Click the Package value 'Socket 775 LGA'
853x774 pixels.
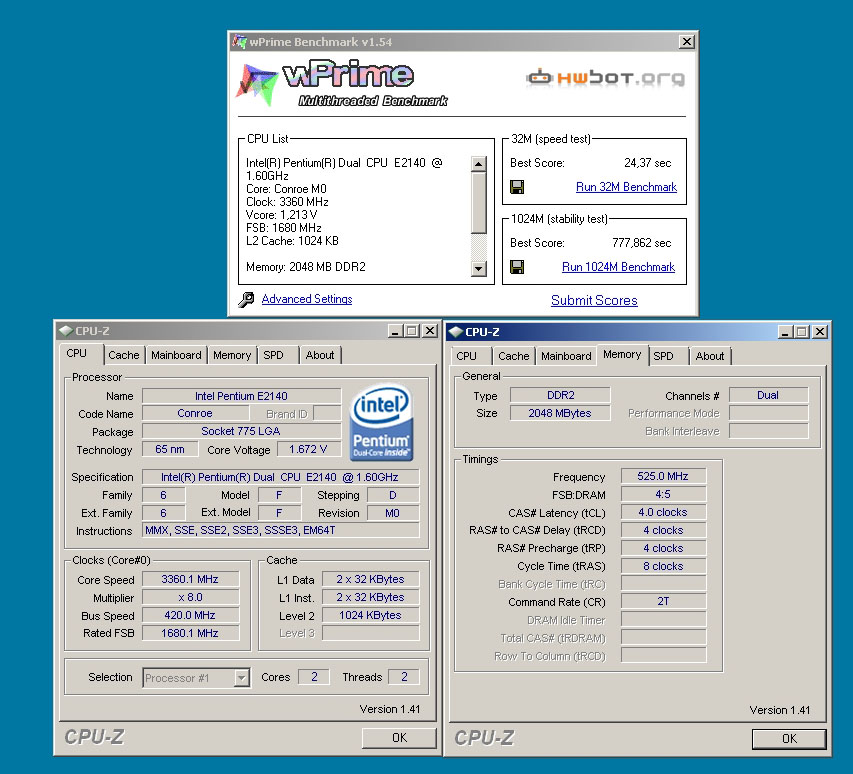pos(242,431)
